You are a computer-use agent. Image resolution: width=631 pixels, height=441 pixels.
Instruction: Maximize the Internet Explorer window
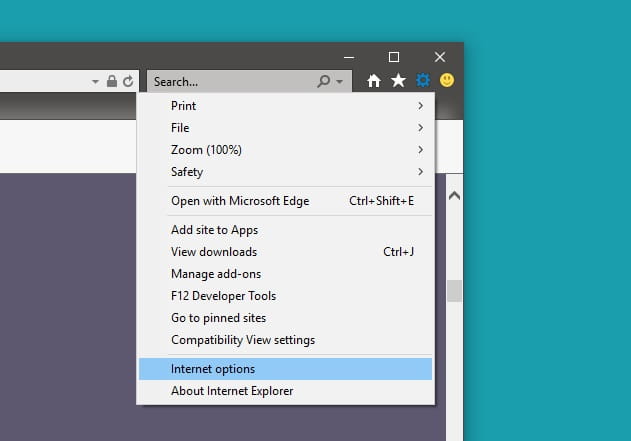click(394, 57)
